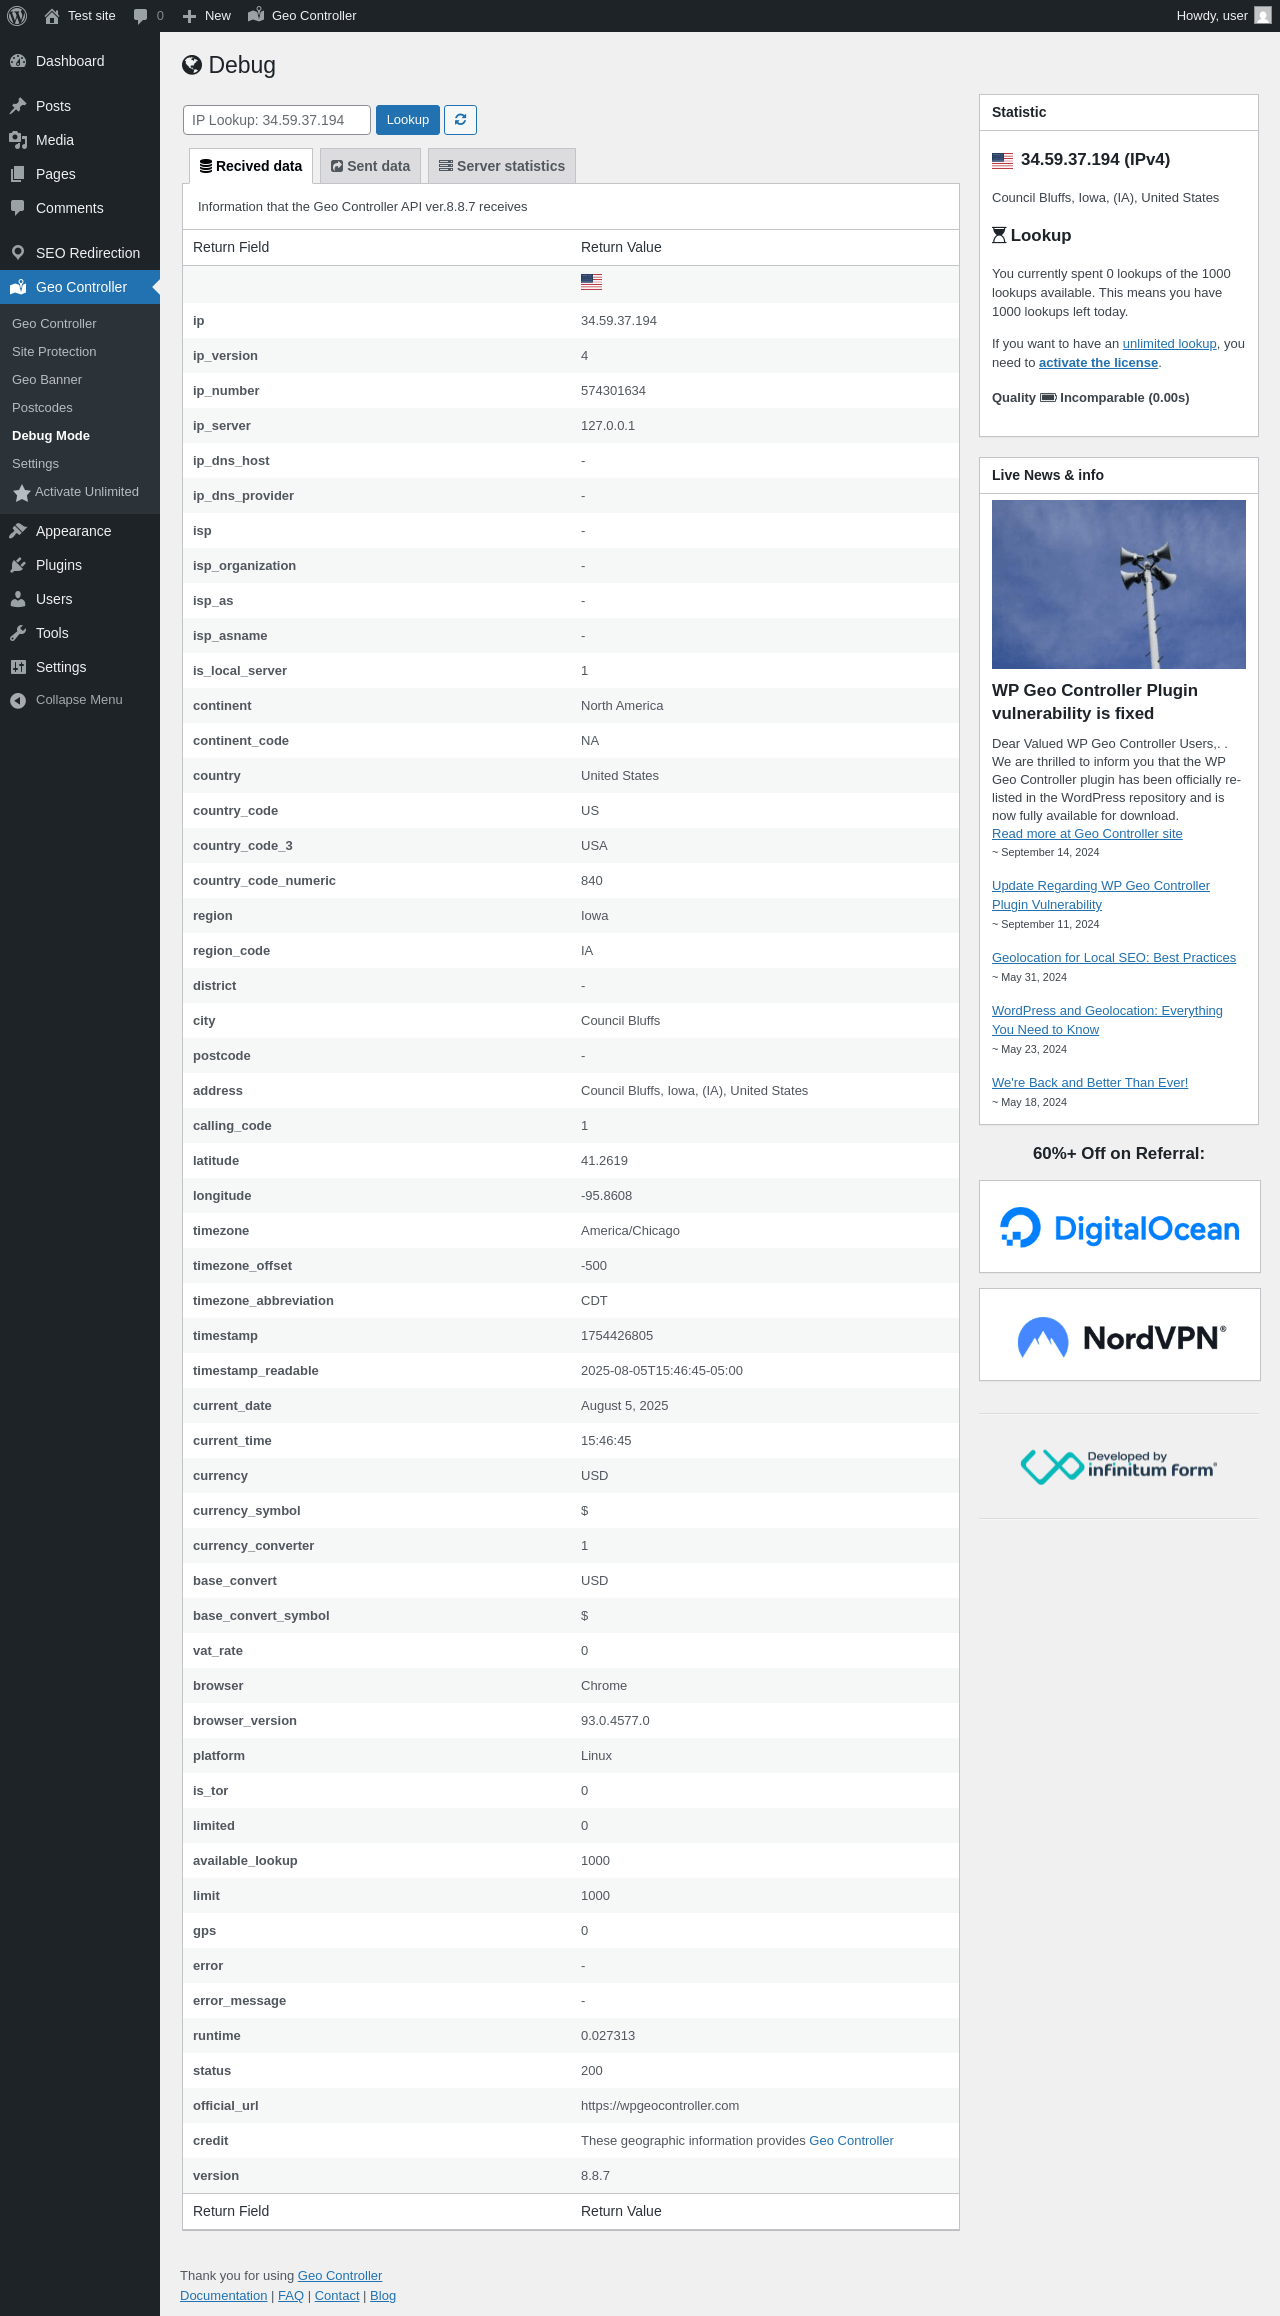Screen dimensions: 1280x2316
Task: Open WordPress and Geolocation article link
Action: tap(1107, 1020)
